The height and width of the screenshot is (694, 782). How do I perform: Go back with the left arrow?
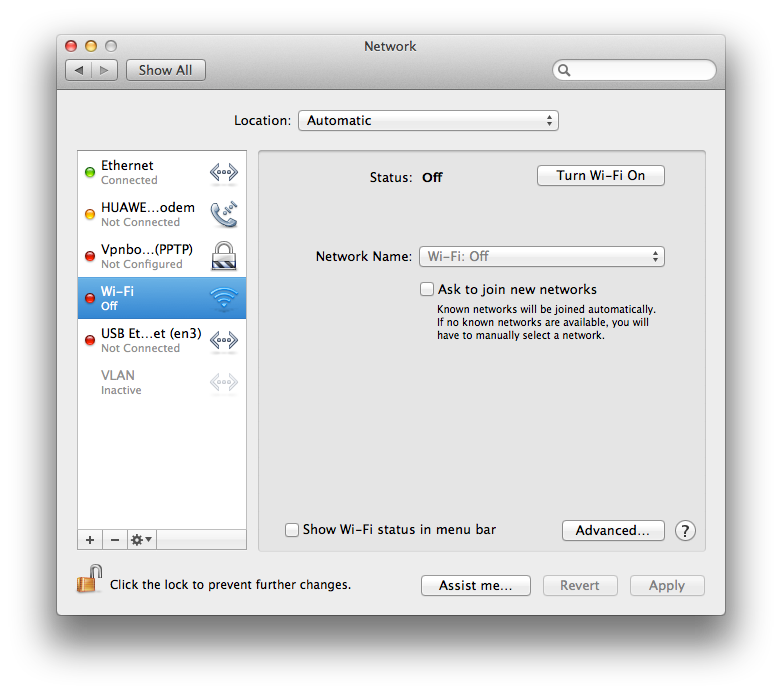79,70
